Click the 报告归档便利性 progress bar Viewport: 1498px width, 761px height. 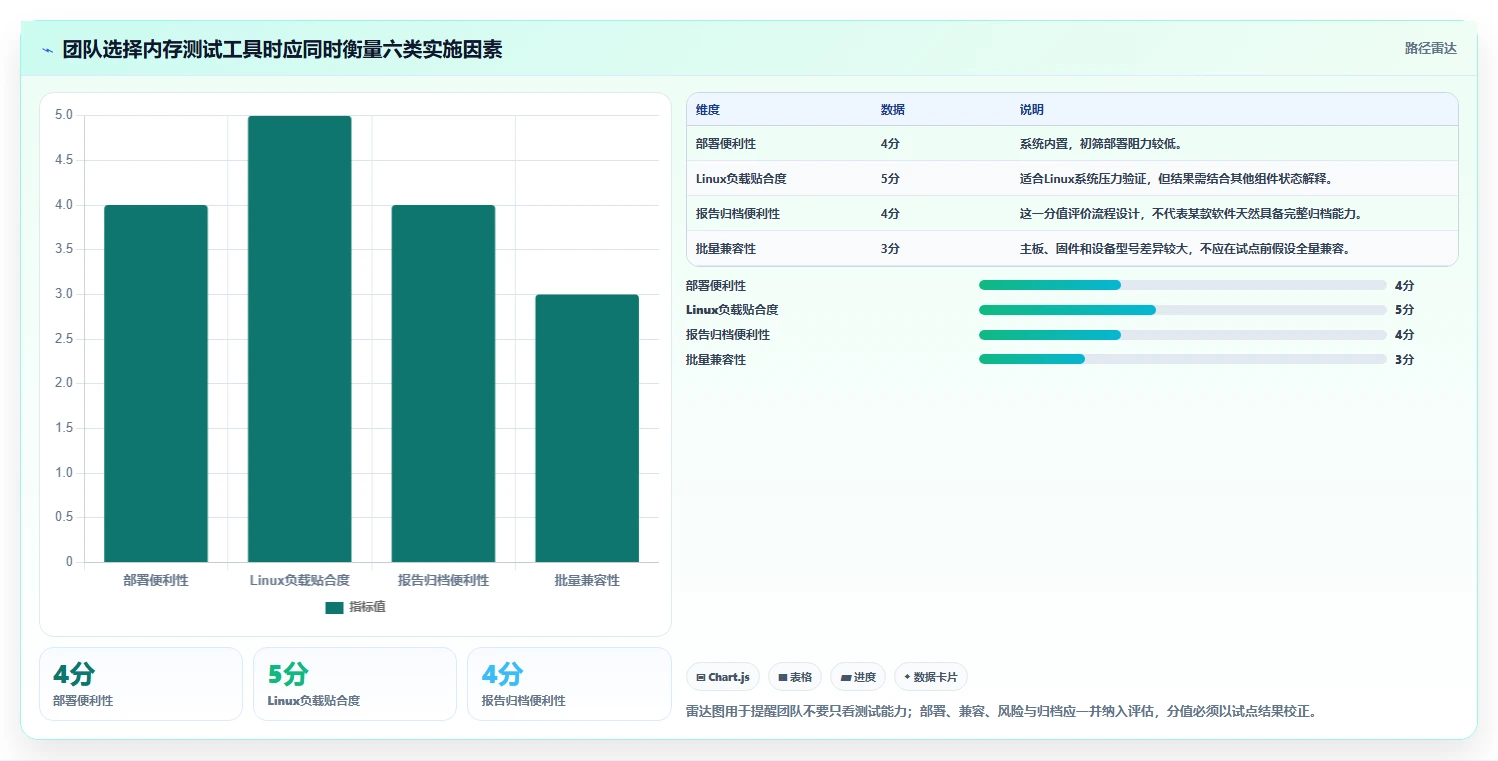click(x=1183, y=335)
